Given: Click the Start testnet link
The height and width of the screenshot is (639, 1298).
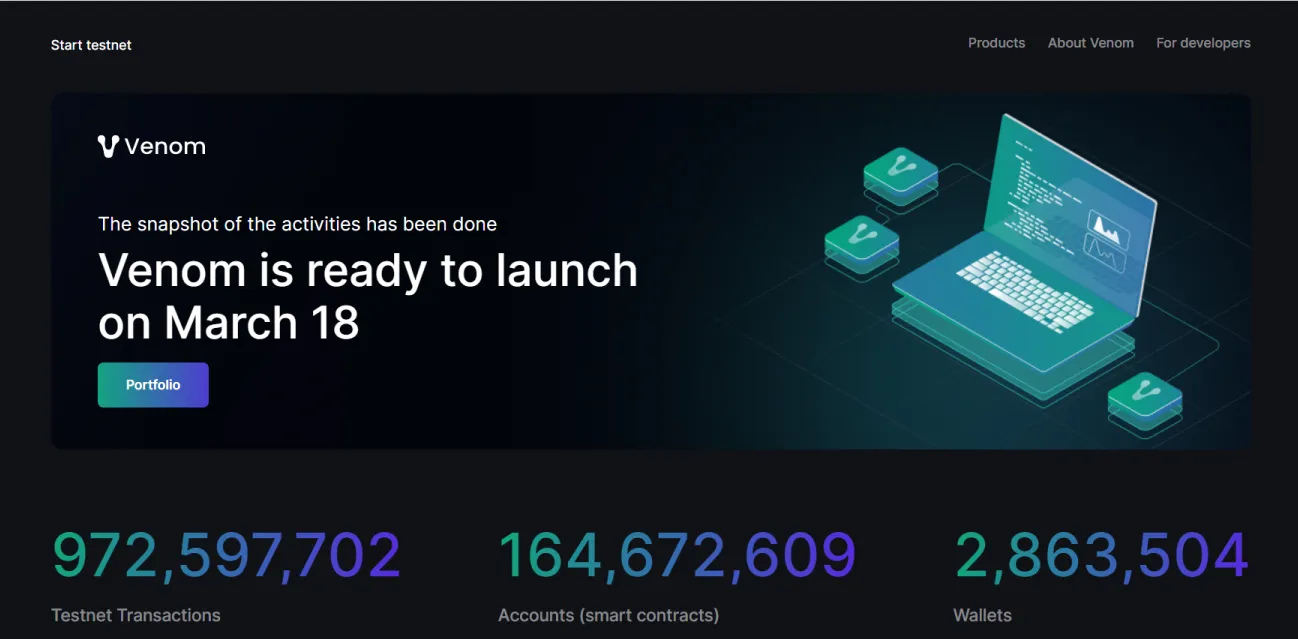Looking at the screenshot, I should pos(91,45).
